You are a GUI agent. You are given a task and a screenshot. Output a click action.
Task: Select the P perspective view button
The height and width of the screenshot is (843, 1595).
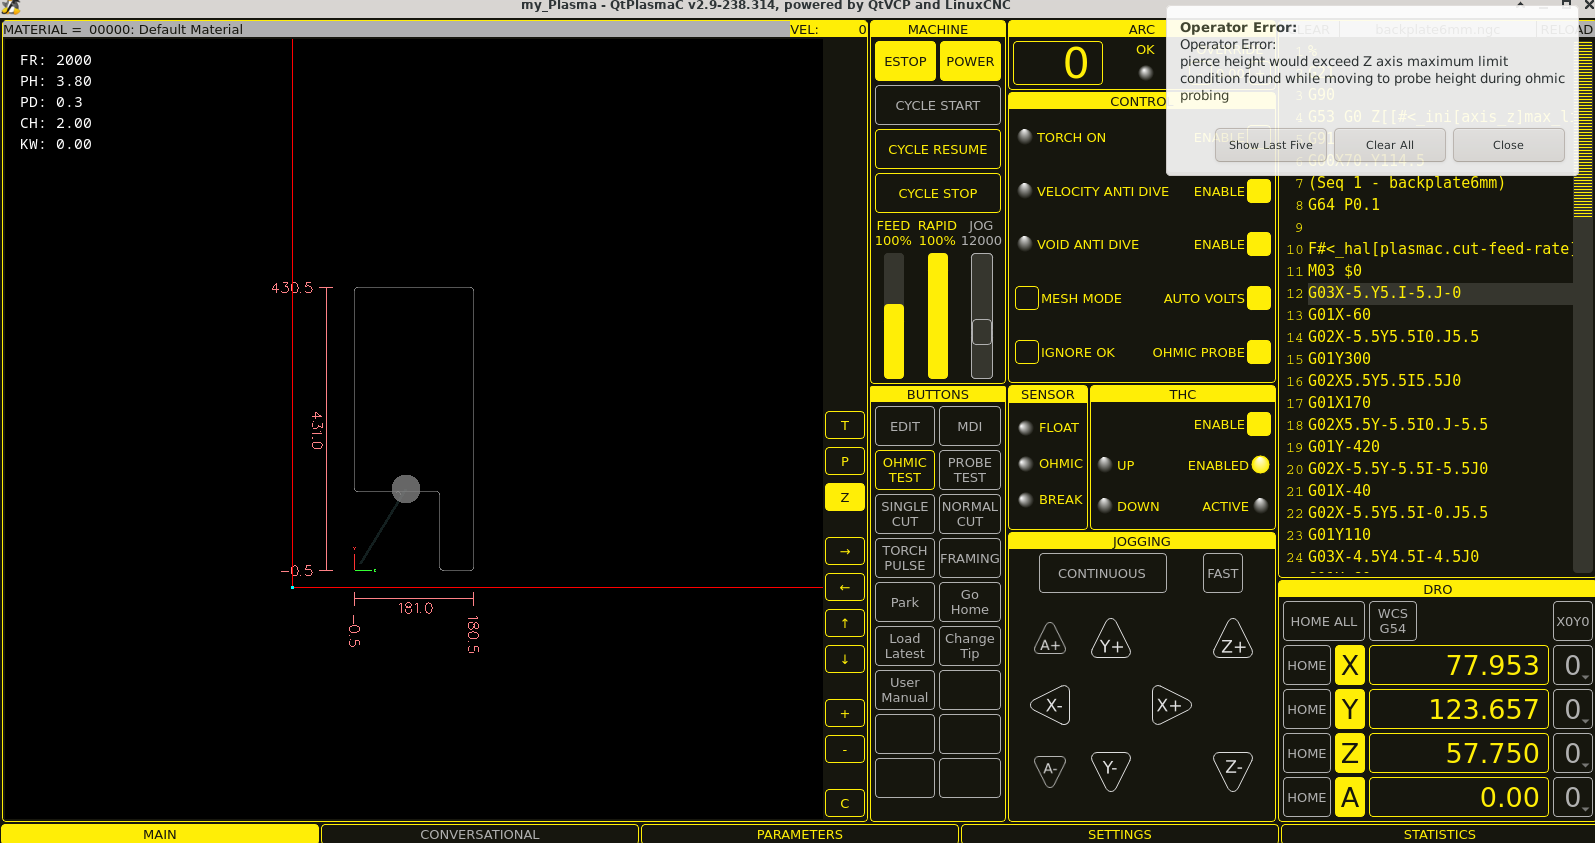[845, 461]
